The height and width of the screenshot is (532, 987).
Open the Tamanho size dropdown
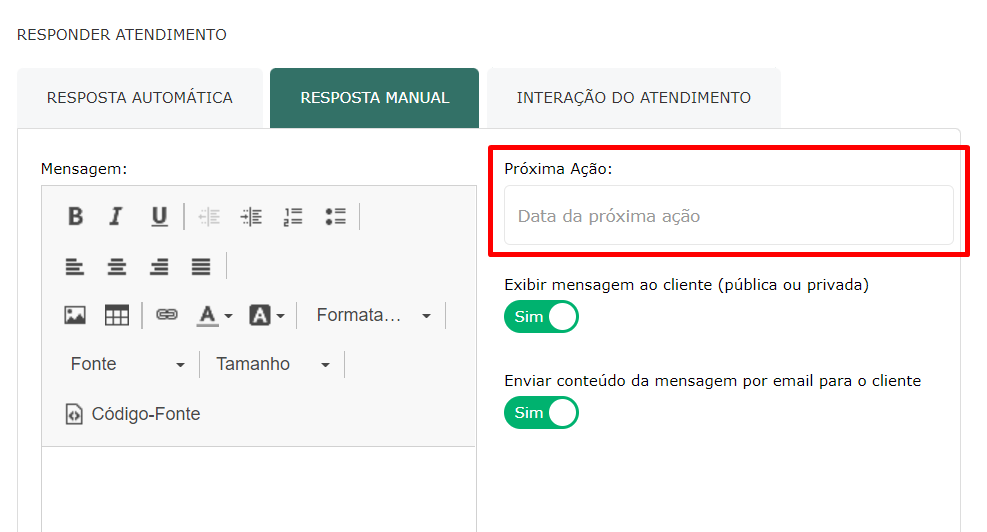tap(273, 364)
